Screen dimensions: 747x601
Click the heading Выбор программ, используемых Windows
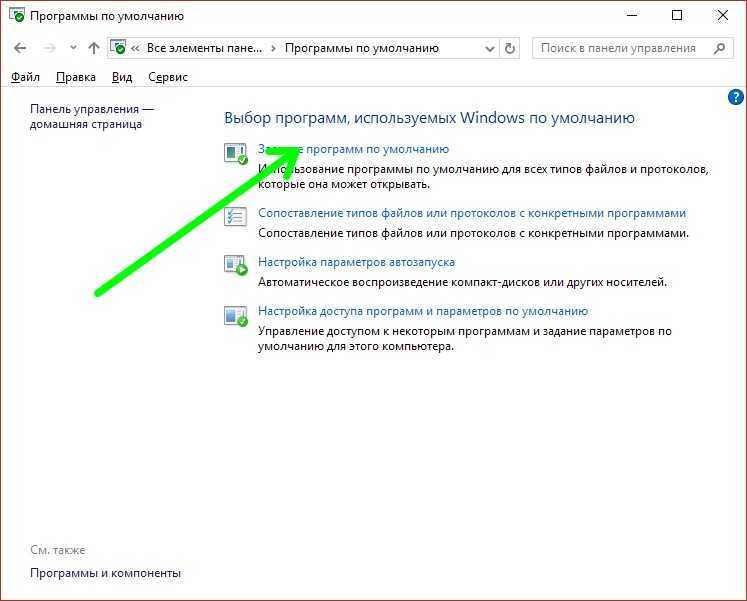429,118
